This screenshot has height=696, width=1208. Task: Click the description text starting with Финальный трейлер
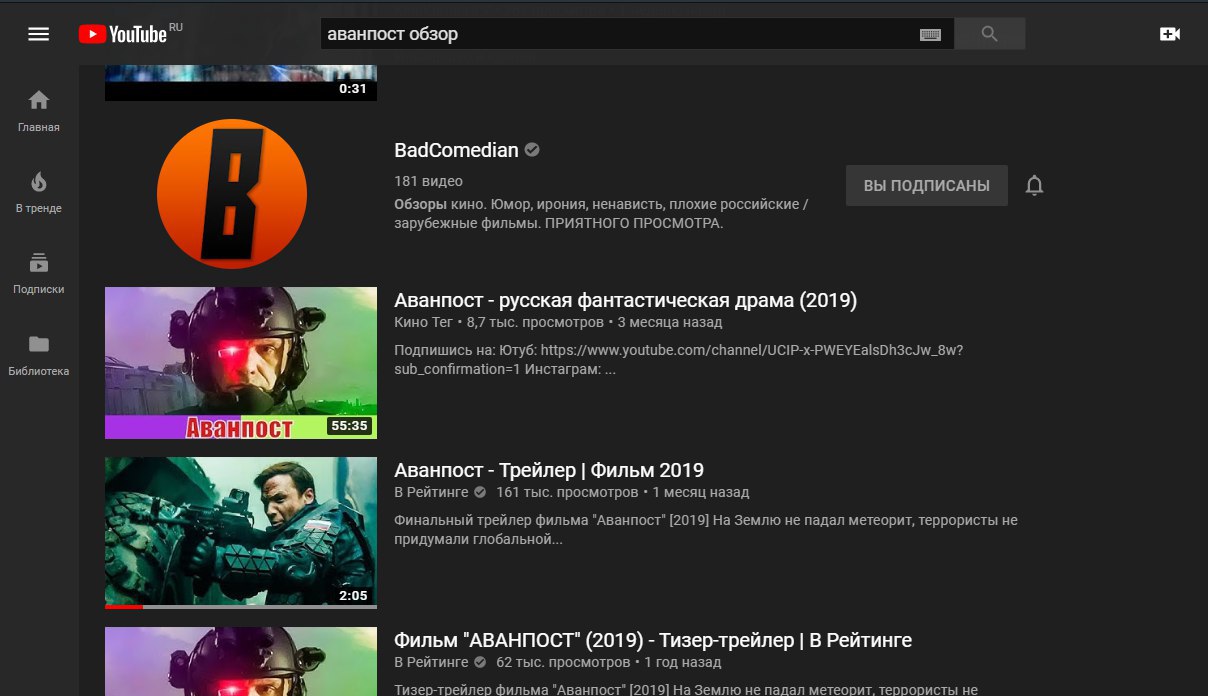point(706,530)
